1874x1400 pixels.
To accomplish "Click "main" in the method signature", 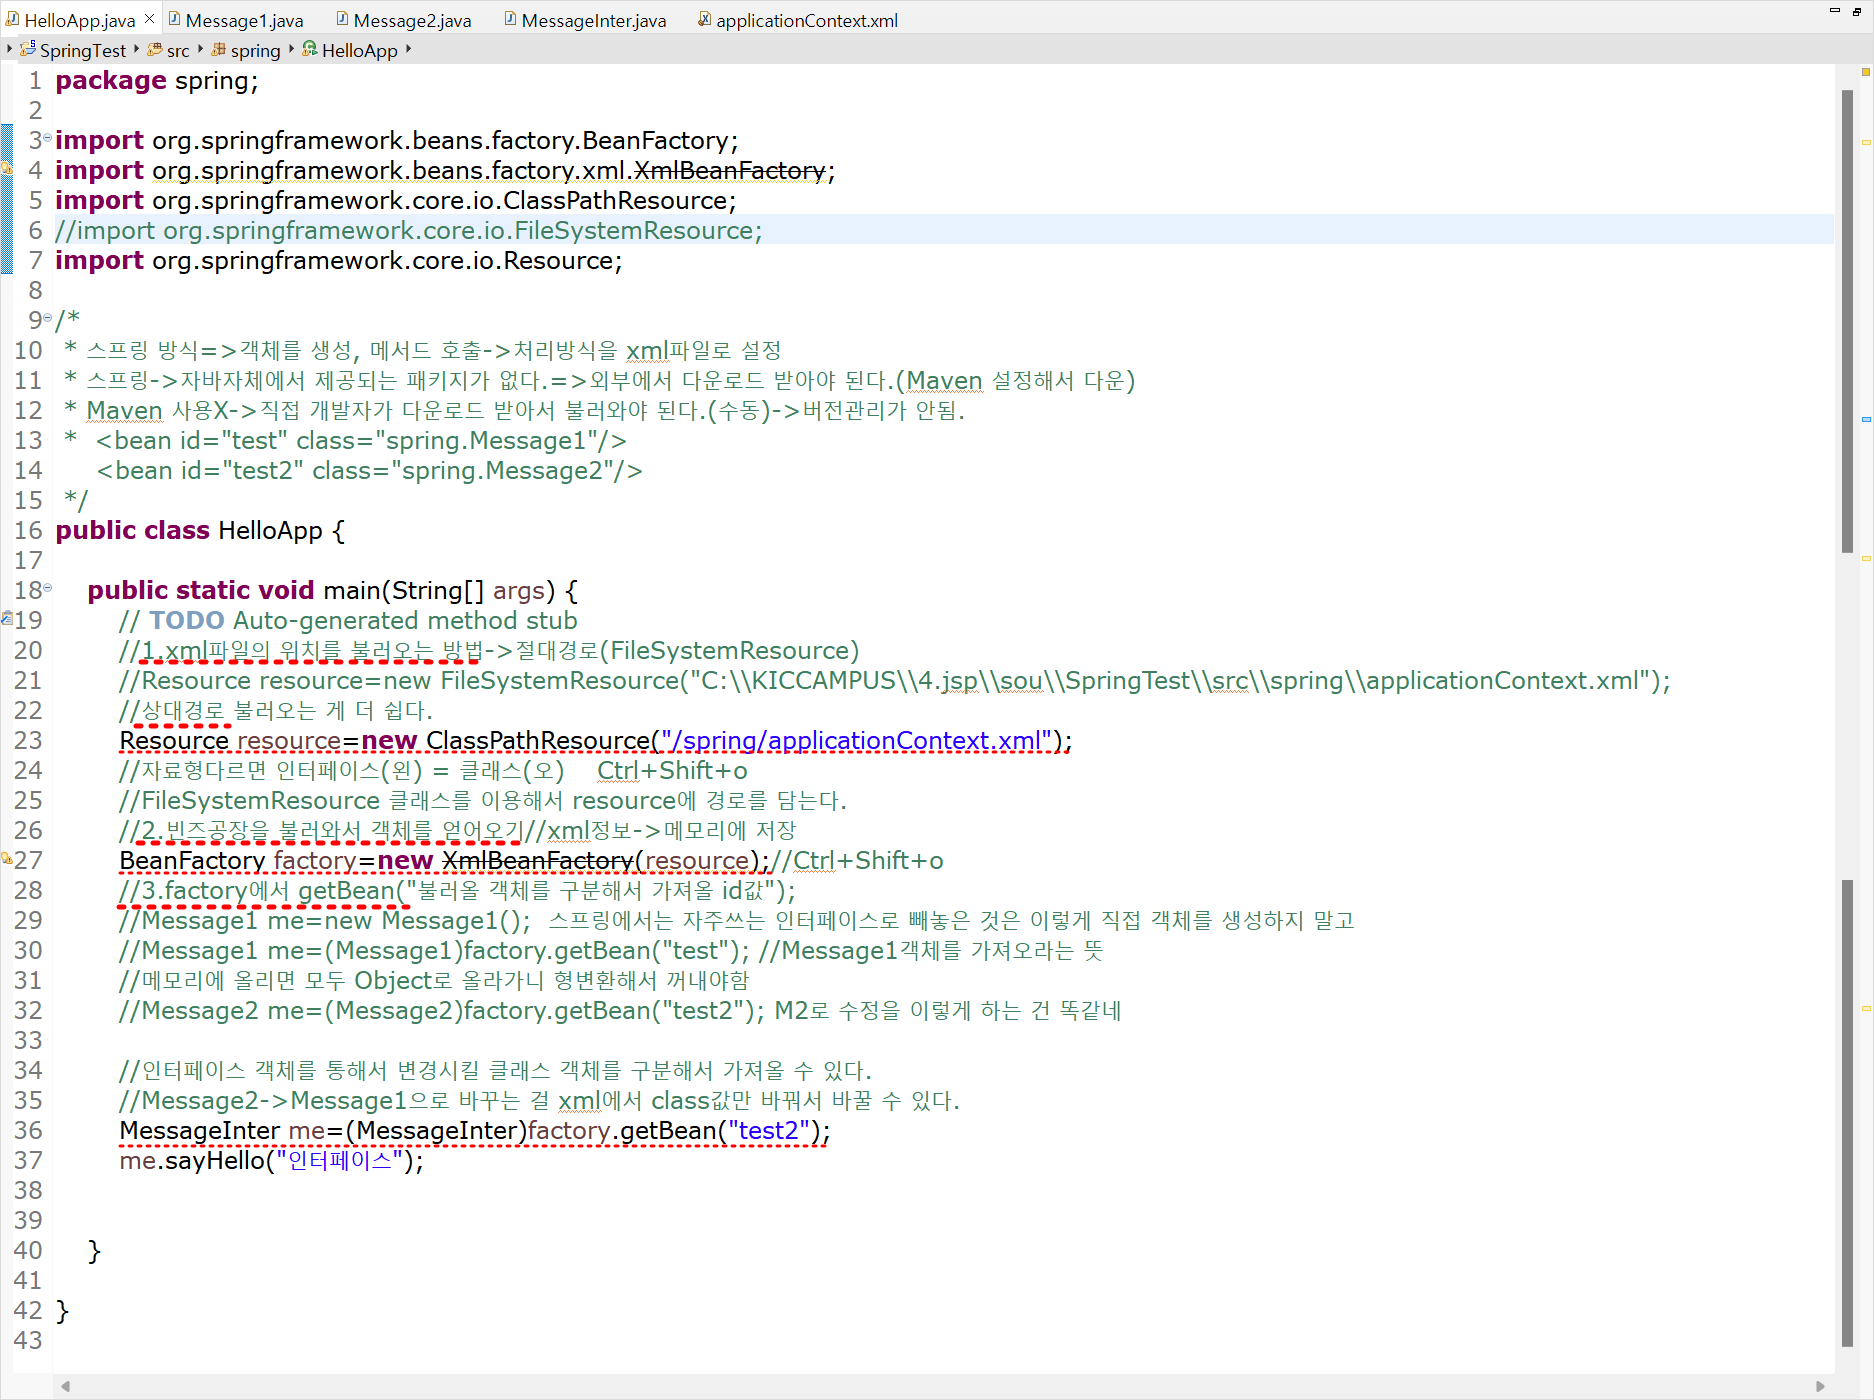I will 352,591.
